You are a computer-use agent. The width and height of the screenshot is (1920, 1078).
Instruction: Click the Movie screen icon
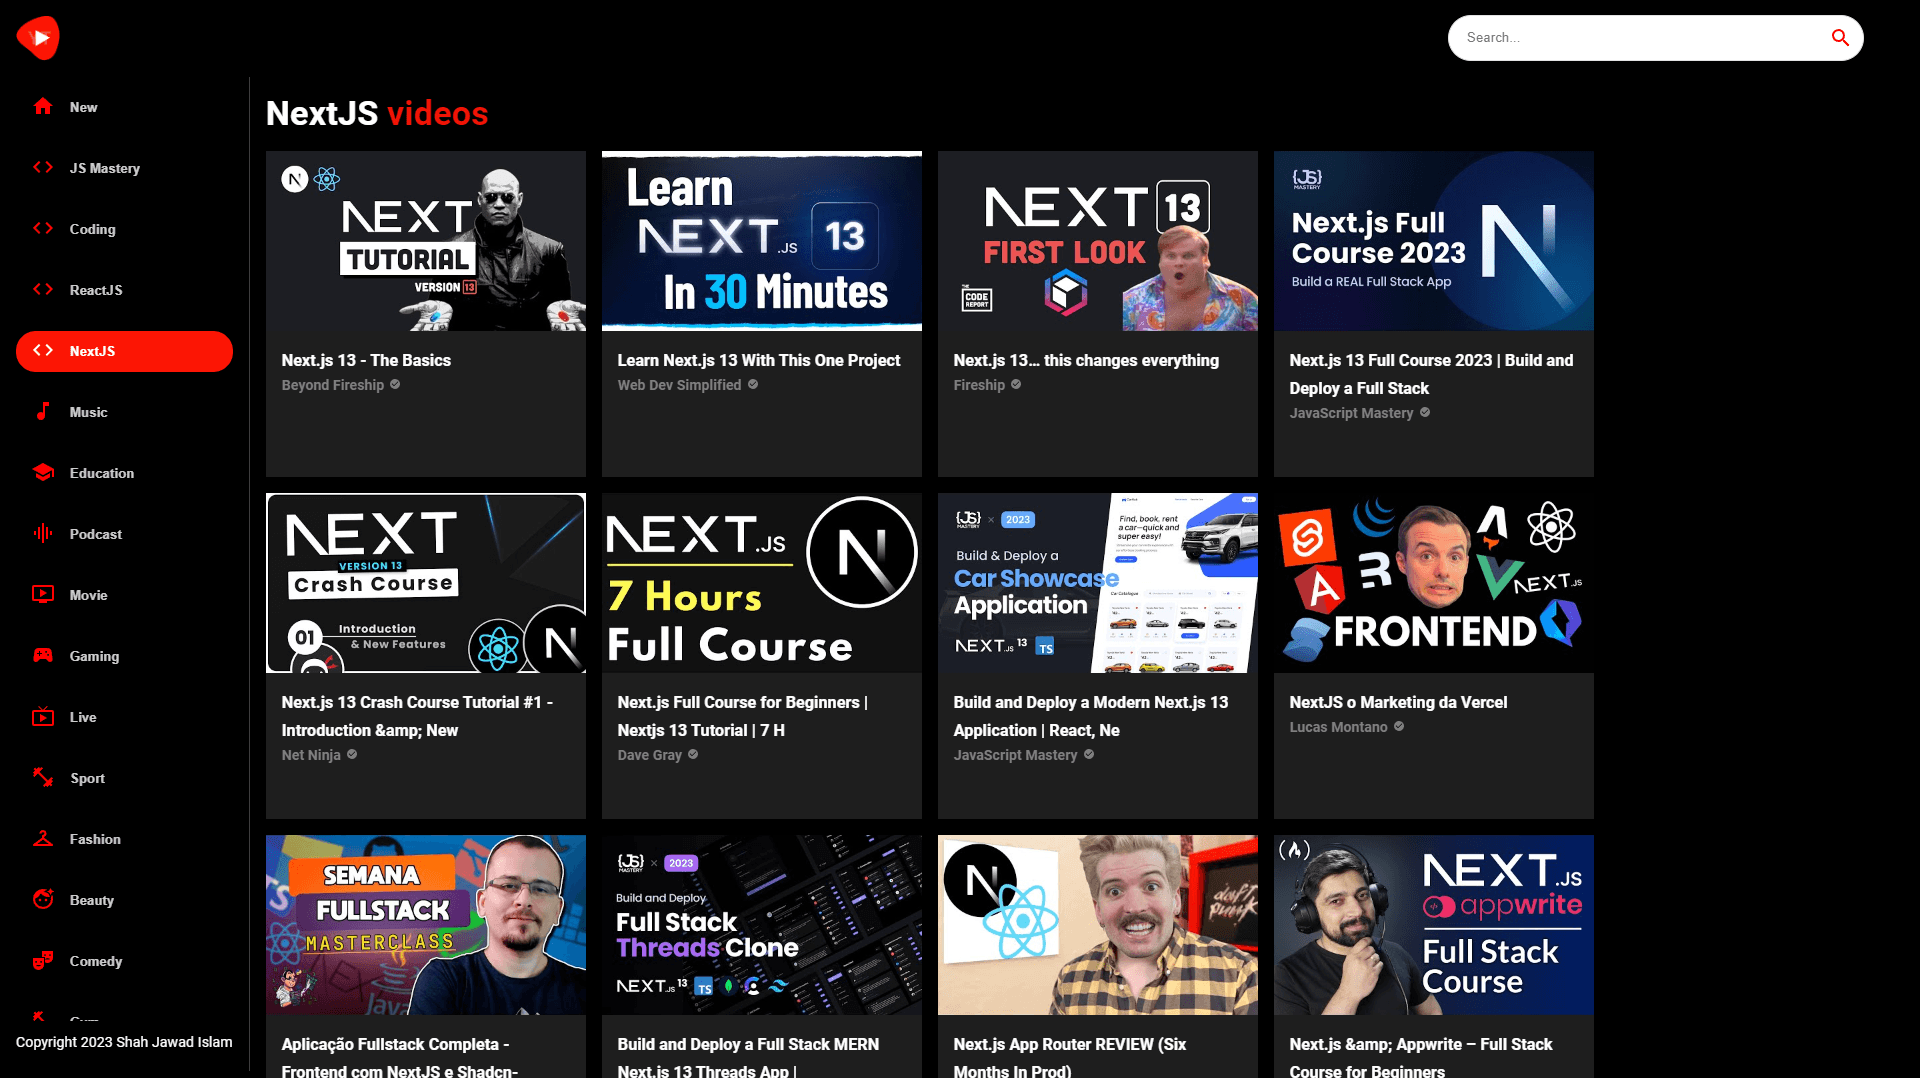tap(43, 594)
